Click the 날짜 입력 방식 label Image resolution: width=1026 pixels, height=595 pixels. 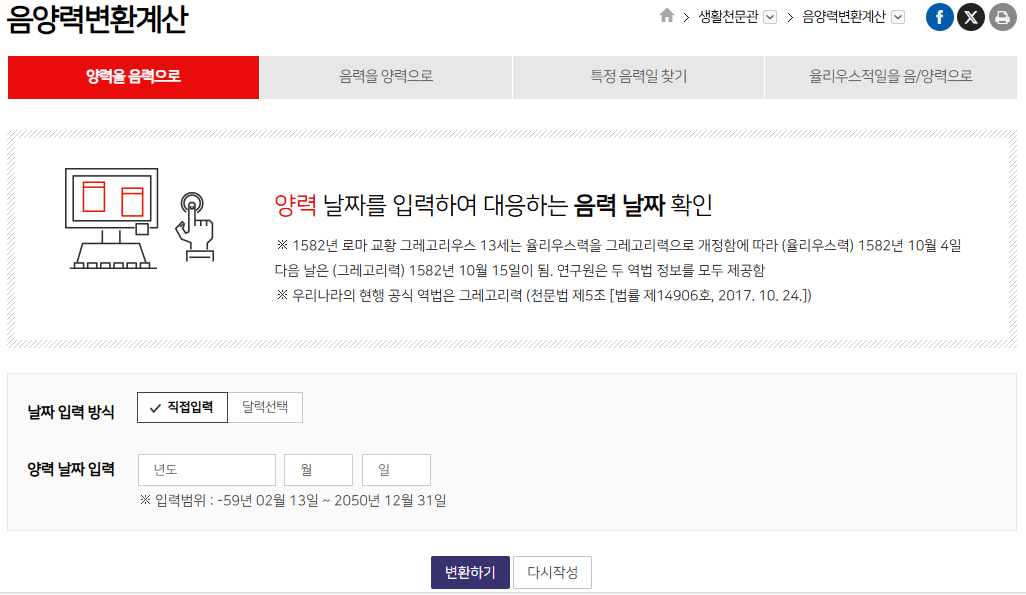coord(71,412)
